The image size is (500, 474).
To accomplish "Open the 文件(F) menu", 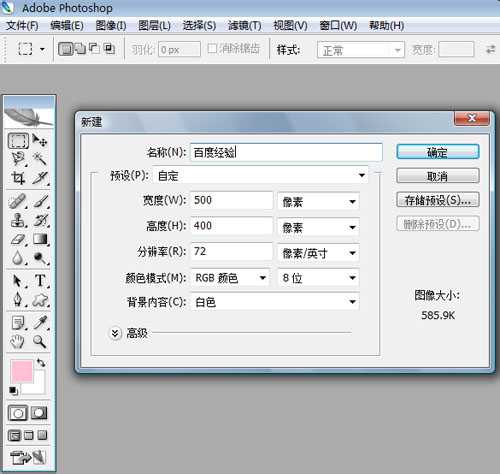I will point(22,26).
